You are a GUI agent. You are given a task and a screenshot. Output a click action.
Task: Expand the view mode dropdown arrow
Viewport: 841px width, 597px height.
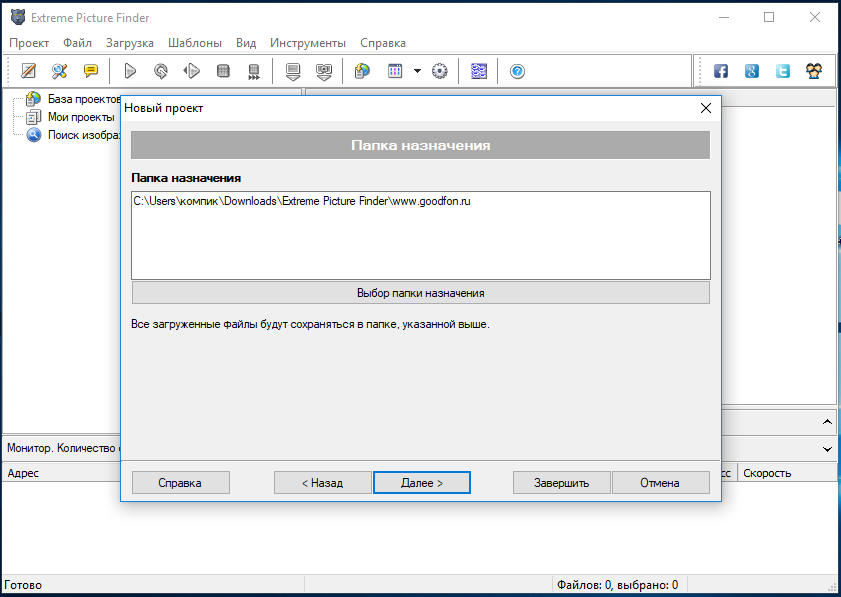417,71
